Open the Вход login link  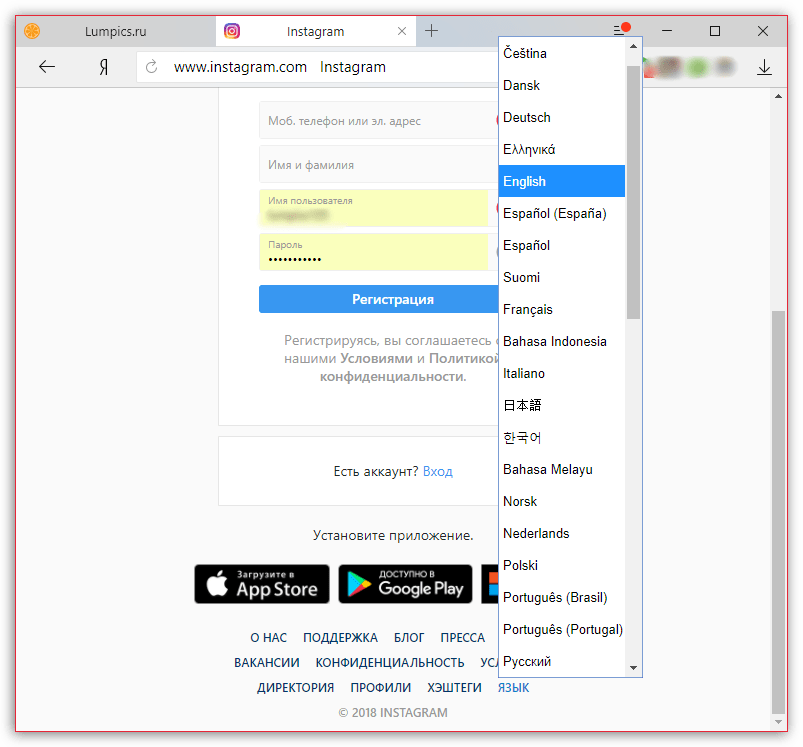coord(438,471)
